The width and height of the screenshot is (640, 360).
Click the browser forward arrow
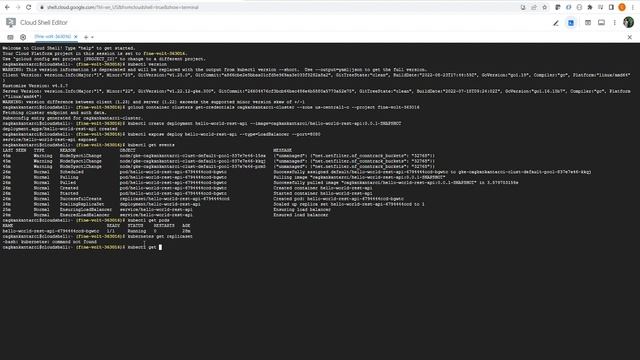click(18, 7)
